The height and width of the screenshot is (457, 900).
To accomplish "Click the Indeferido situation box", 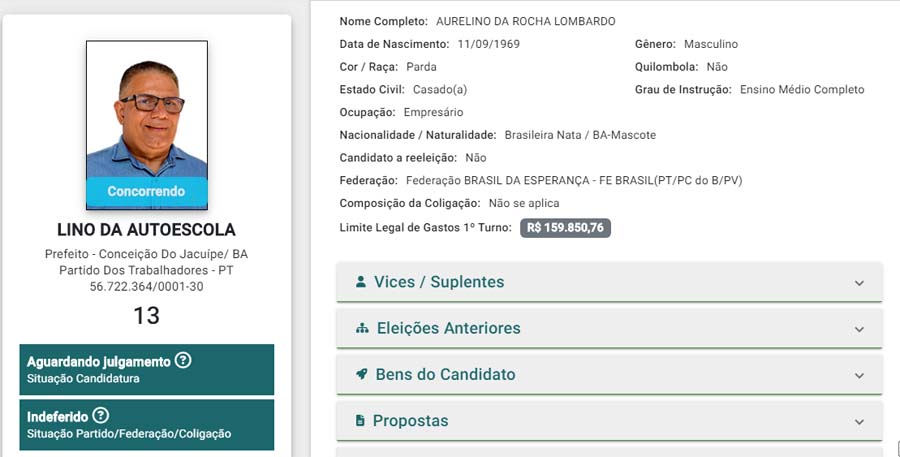I will point(146,424).
